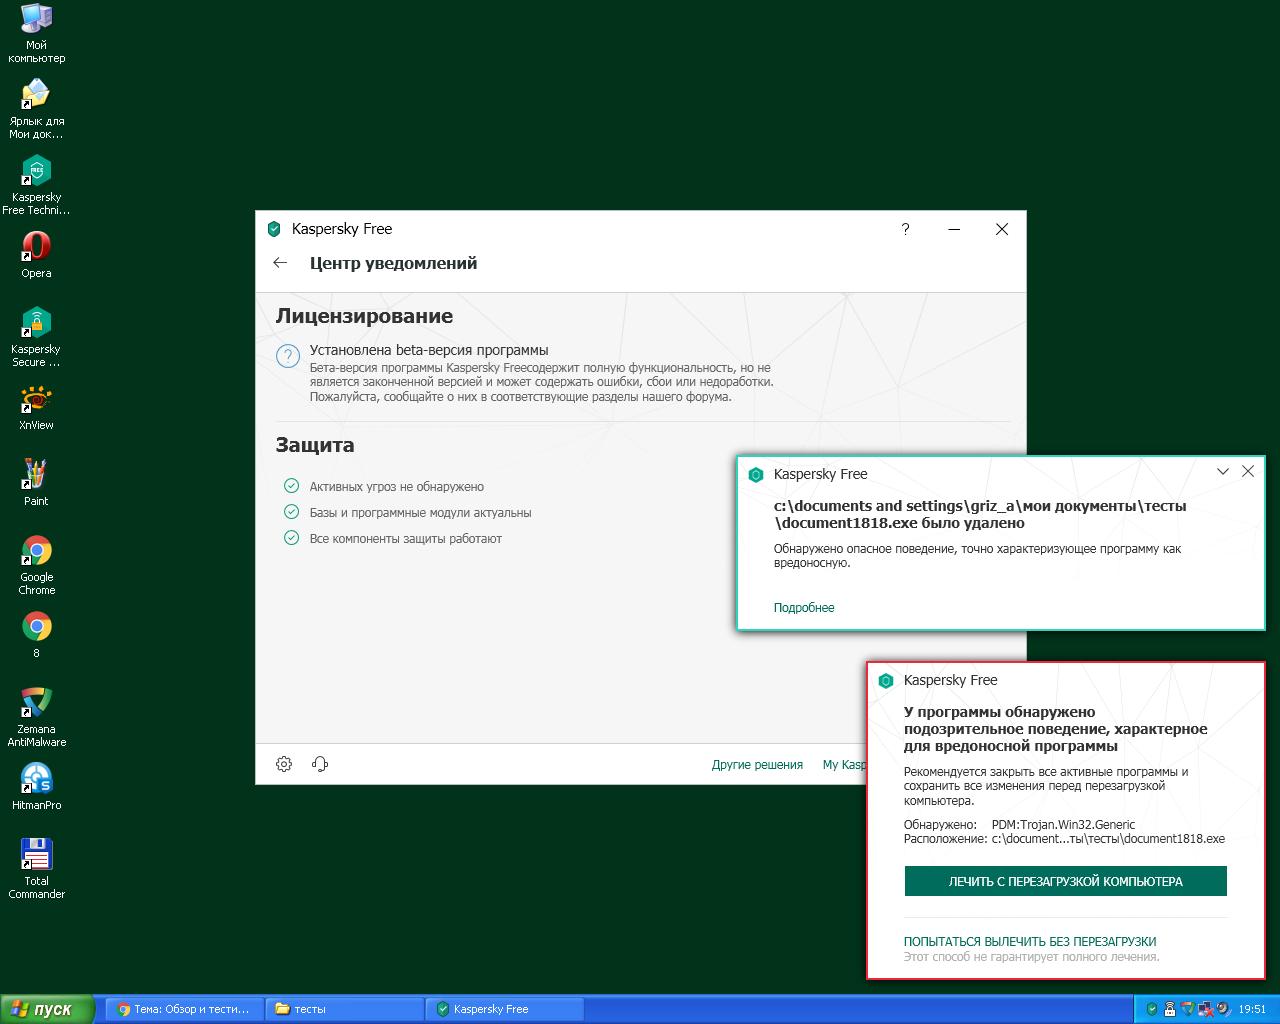Open Kaspersky help via the question mark
This screenshot has width=1280, height=1024.
pos(905,229)
